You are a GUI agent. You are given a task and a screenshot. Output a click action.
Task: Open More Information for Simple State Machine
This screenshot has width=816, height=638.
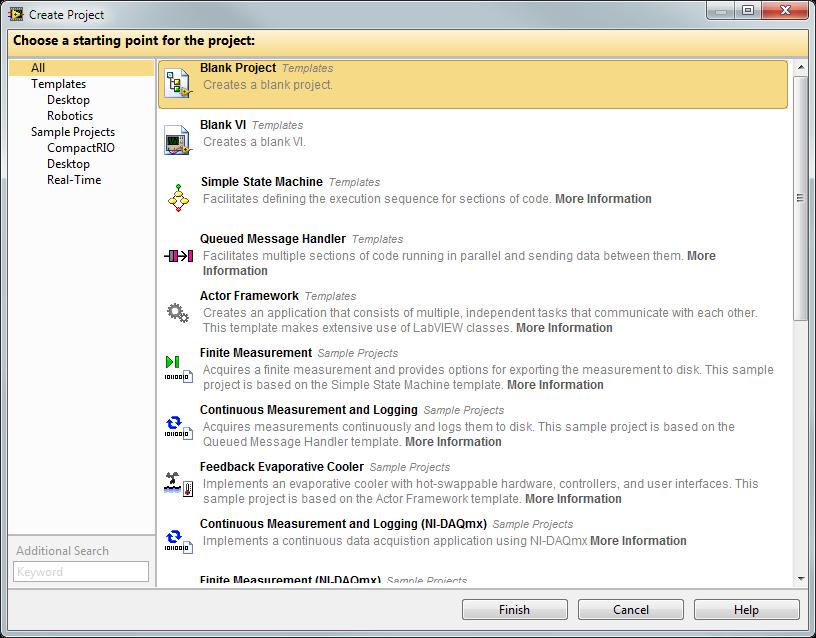click(x=603, y=199)
